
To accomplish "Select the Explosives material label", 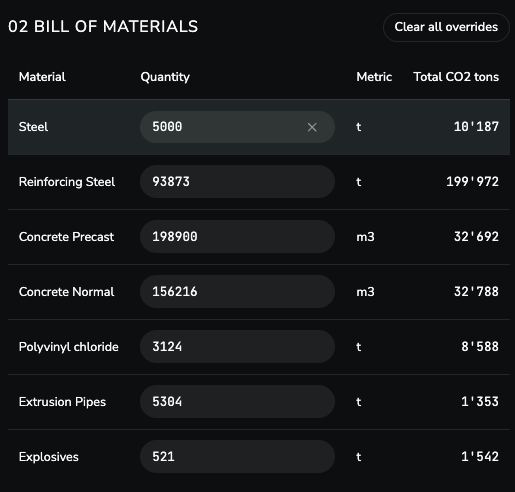I will pyautogui.click(x=49, y=457).
